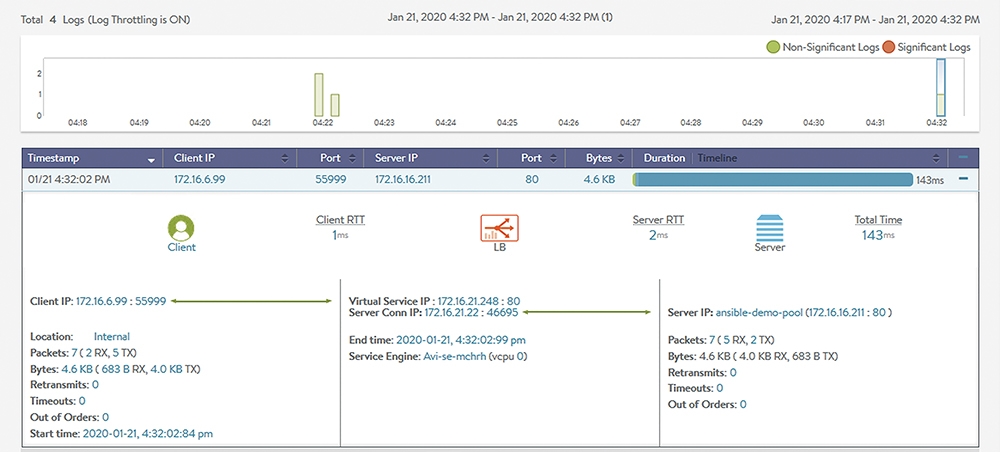
Task: Open Service Engine Avi-se-mchrh link
Action: coord(455,356)
